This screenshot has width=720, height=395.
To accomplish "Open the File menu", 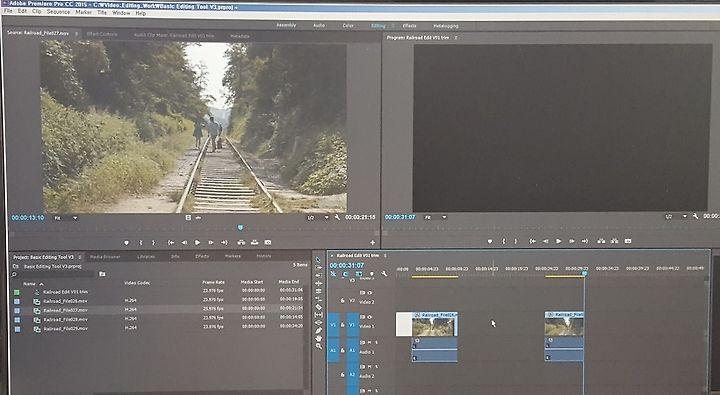I will 8,11.
